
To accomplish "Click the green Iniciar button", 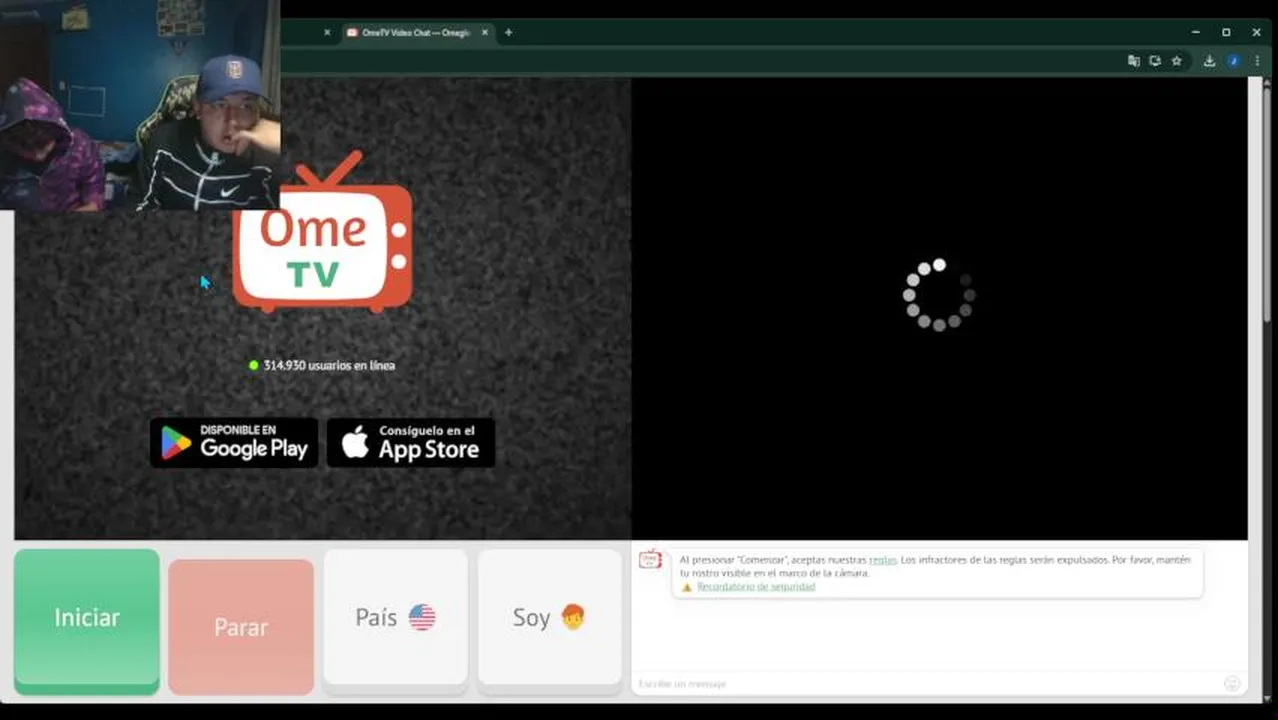I will 87,620.
